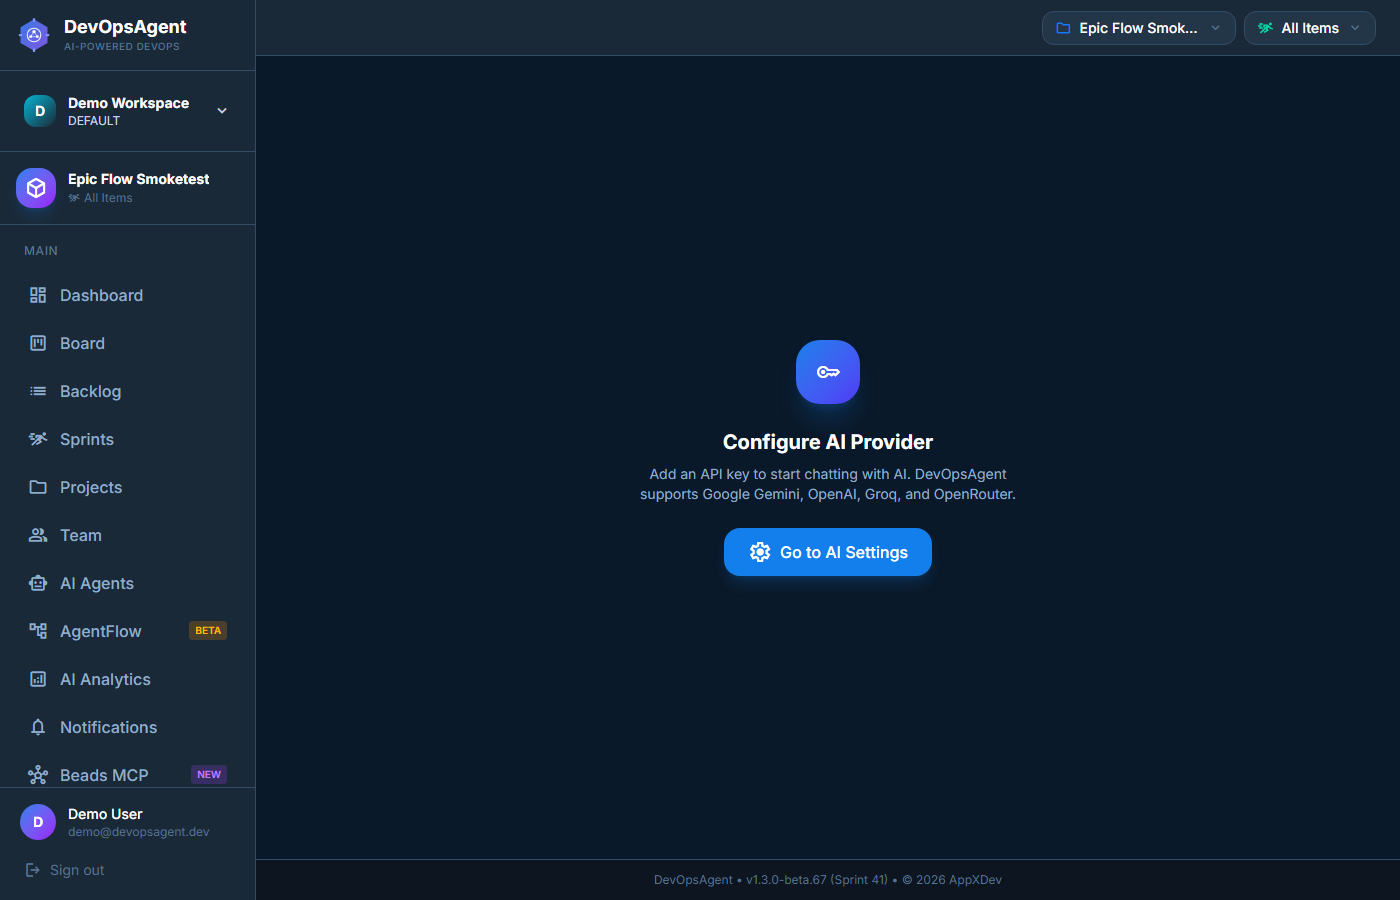Image resolution: width=1400 pixels, height=900 pixels.
Task: Click the AI Analytics chart icon
Action: [38, 679]
